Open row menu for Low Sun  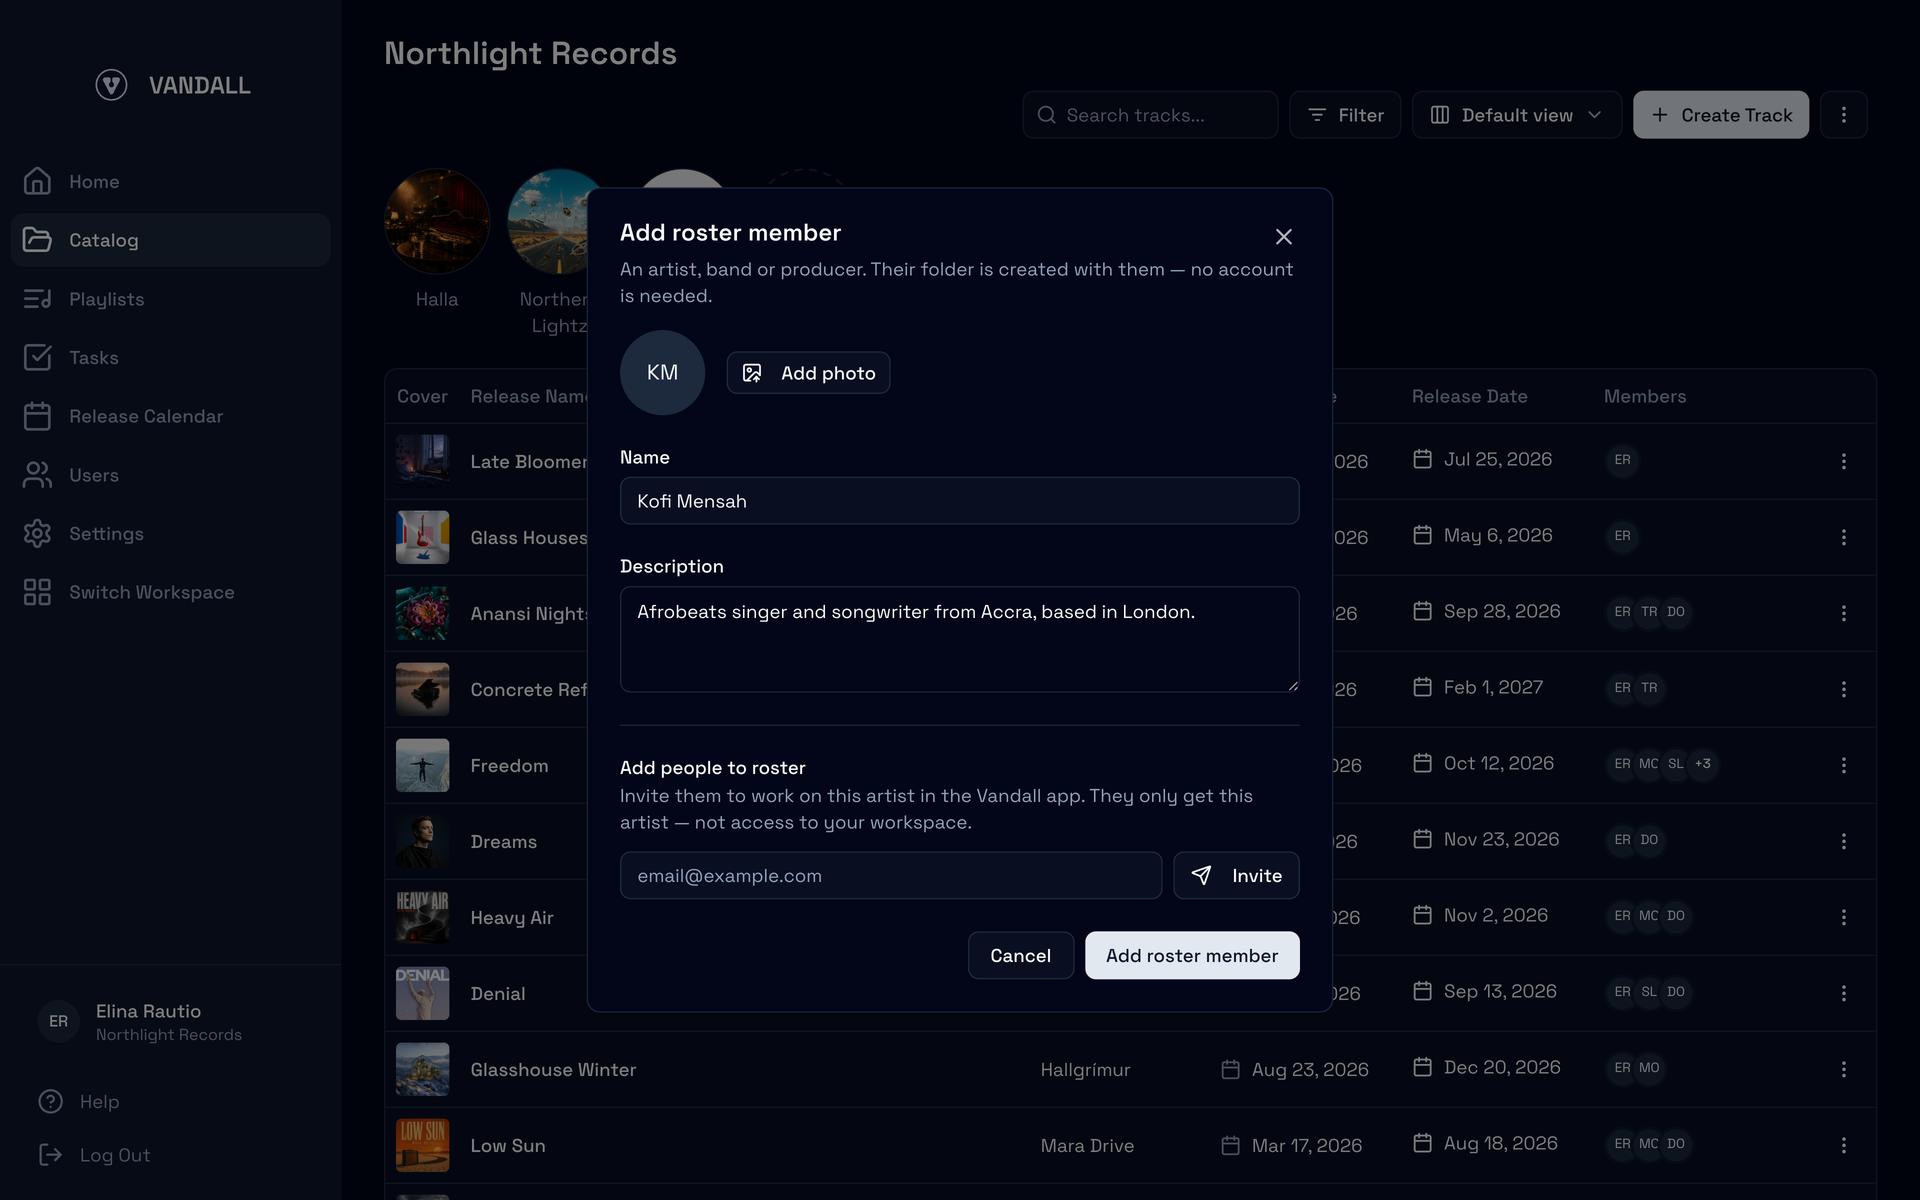tap(1844, 1145)
